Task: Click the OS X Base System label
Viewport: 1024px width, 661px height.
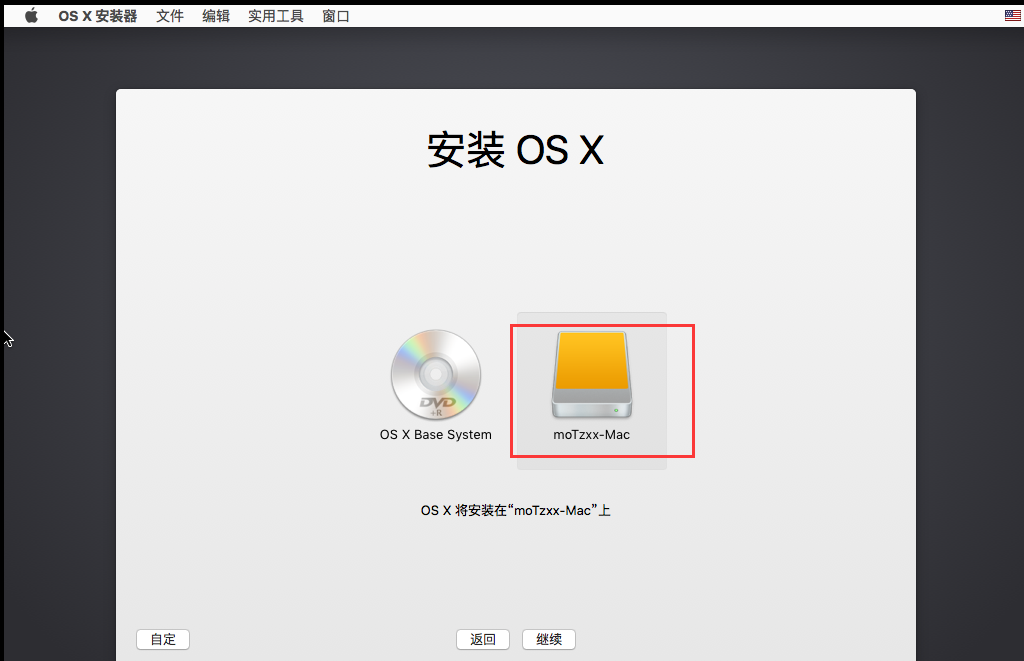Action: point(436,434)
